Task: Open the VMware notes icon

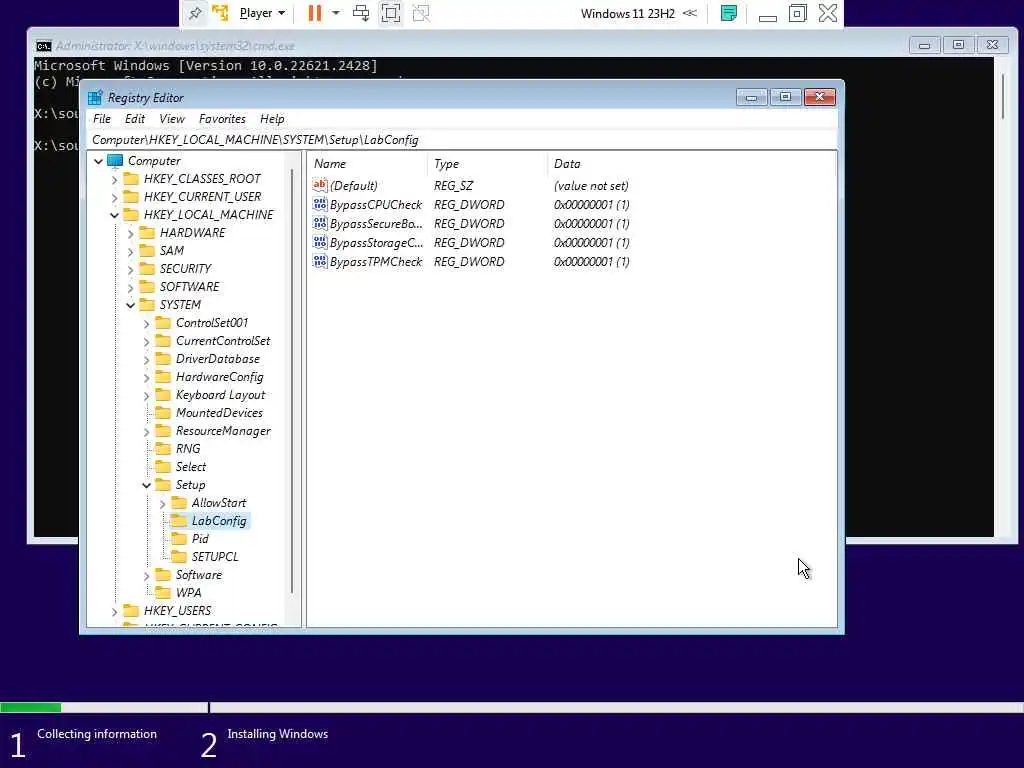Action: tap(729, 13)
